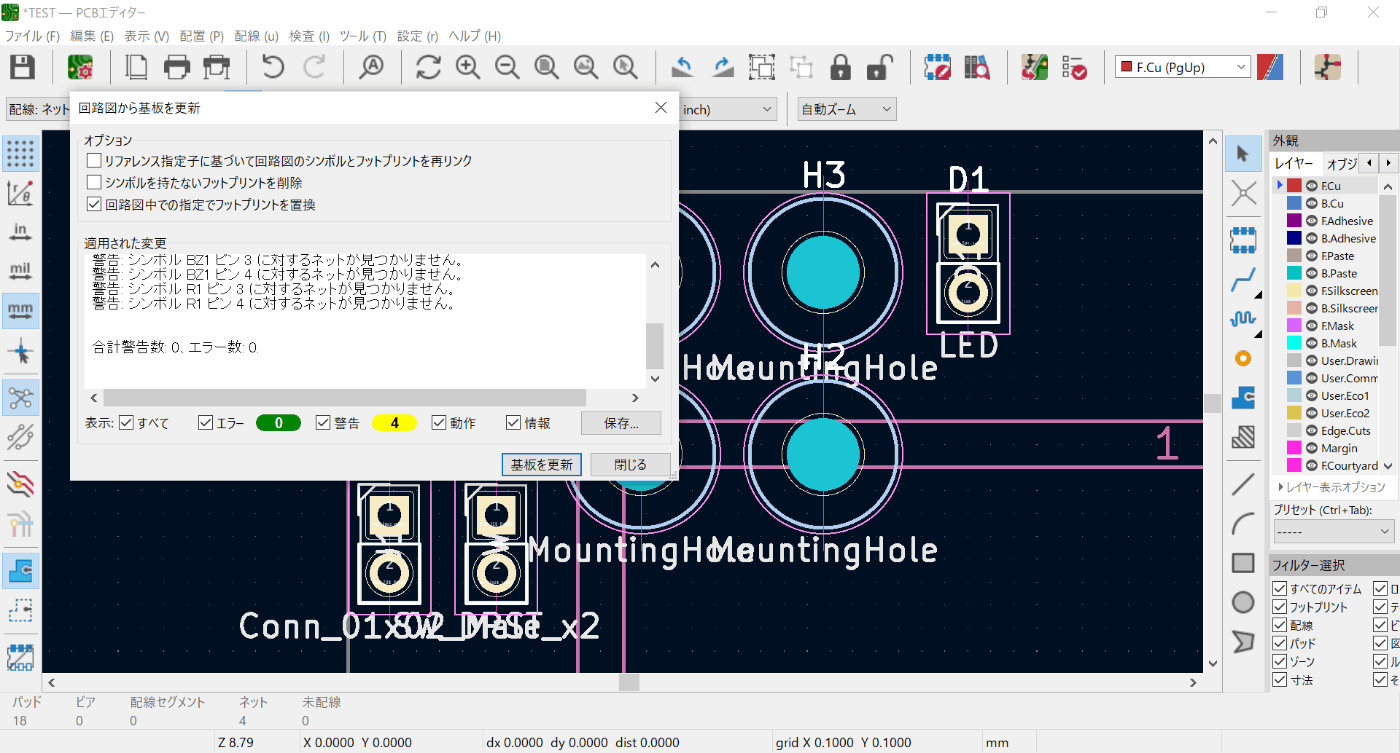Rotate clockwise with the toolbar icon
The image size is (1400, 753).
coord(722,67)
